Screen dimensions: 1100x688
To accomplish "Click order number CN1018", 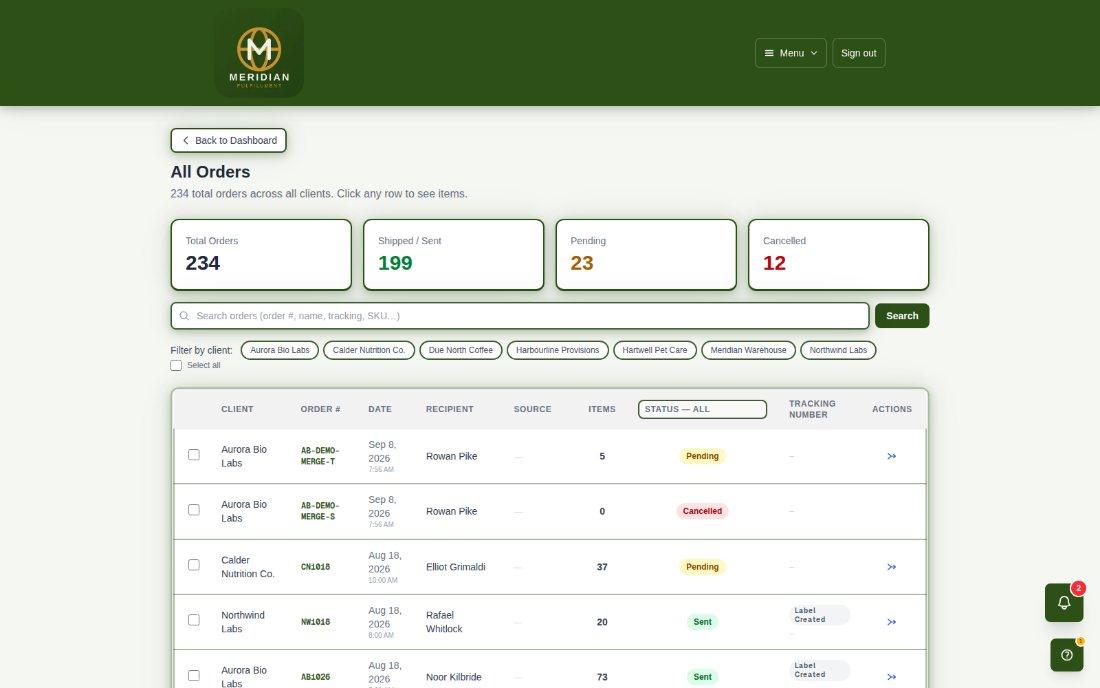I will (x=316, y=567).
